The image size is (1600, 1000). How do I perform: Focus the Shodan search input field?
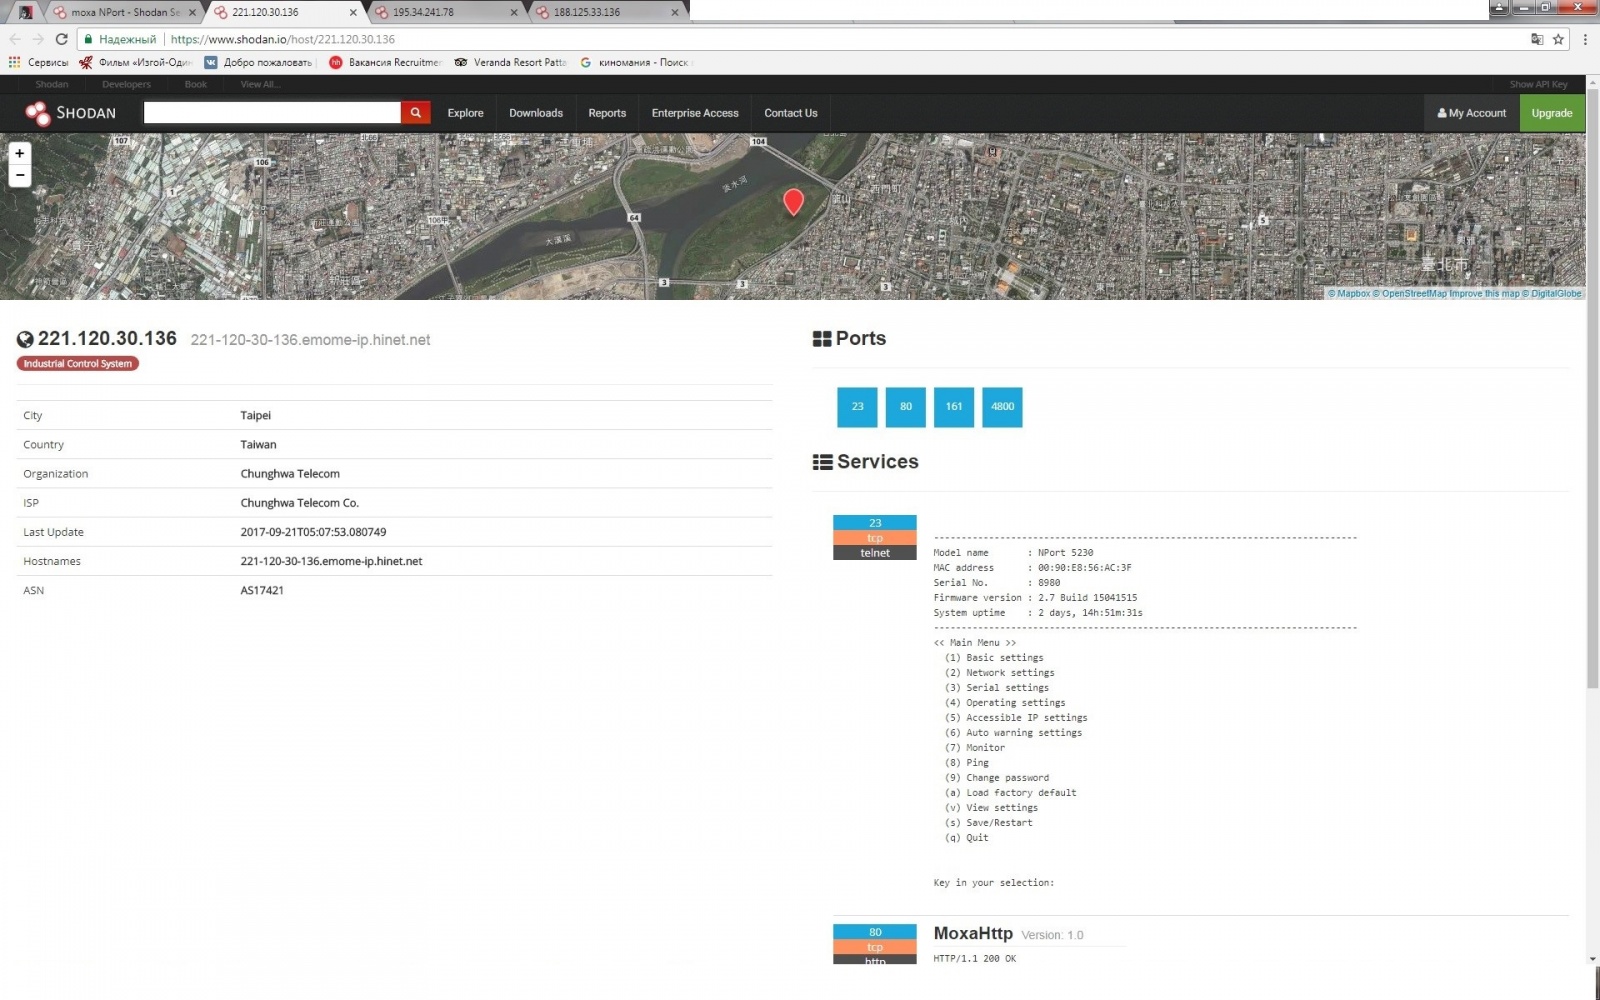pyautogui.click(x=272, y=113)
